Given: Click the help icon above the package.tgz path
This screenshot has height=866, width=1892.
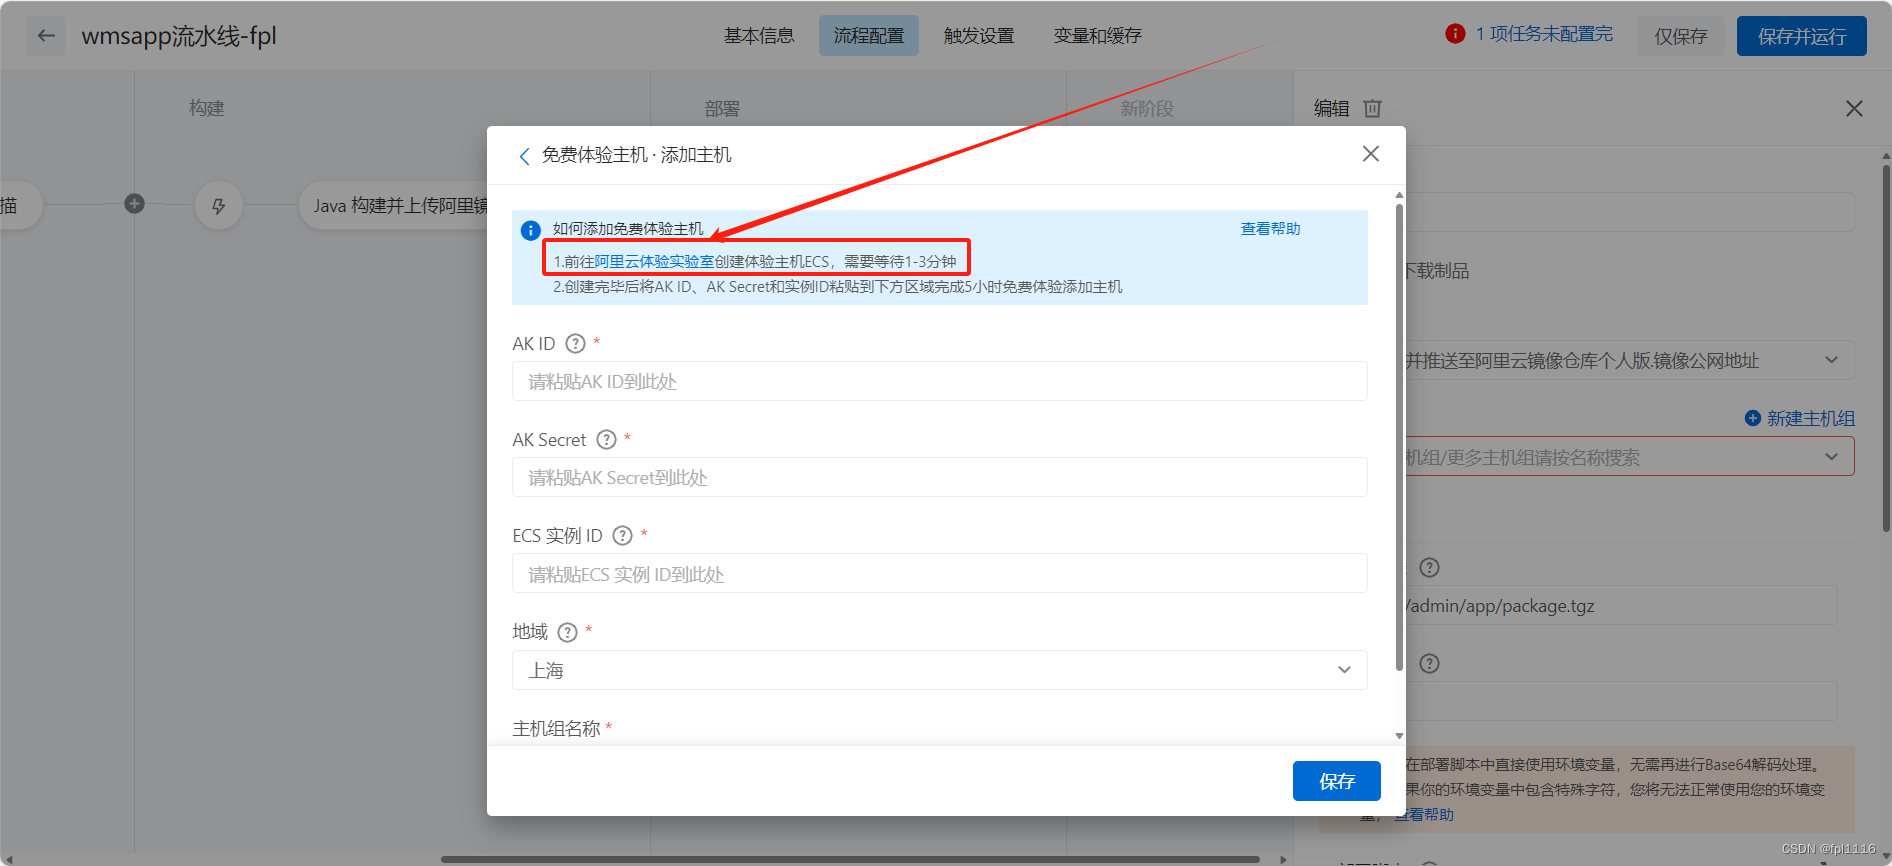Looking at the screenshot, I should click(1429, 568).
